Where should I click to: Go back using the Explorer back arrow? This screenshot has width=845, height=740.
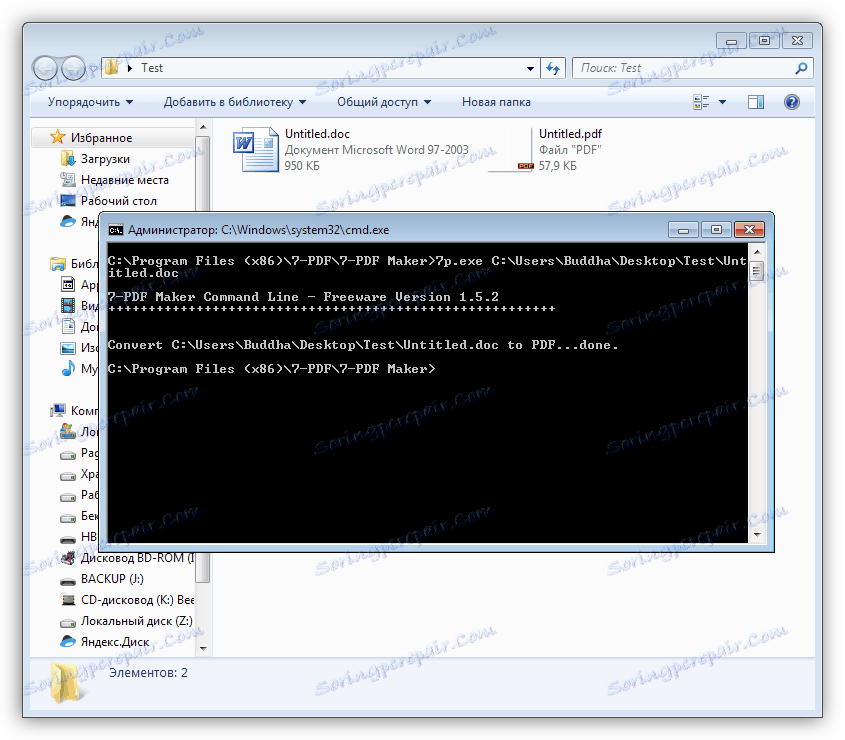(x=45, y=68)
